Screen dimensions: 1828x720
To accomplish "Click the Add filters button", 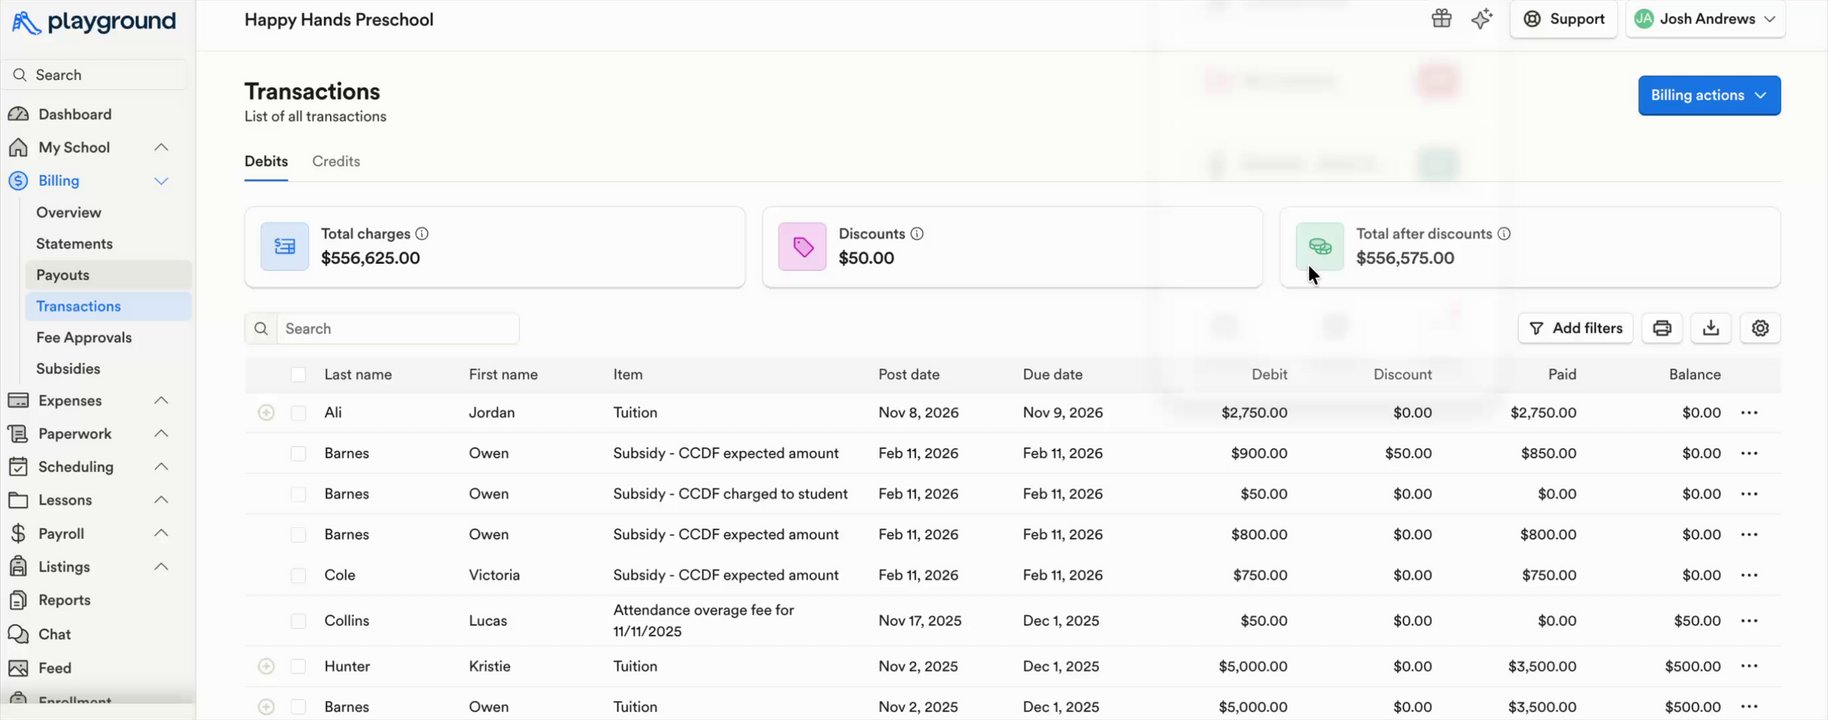I will tap(1575, 328).
